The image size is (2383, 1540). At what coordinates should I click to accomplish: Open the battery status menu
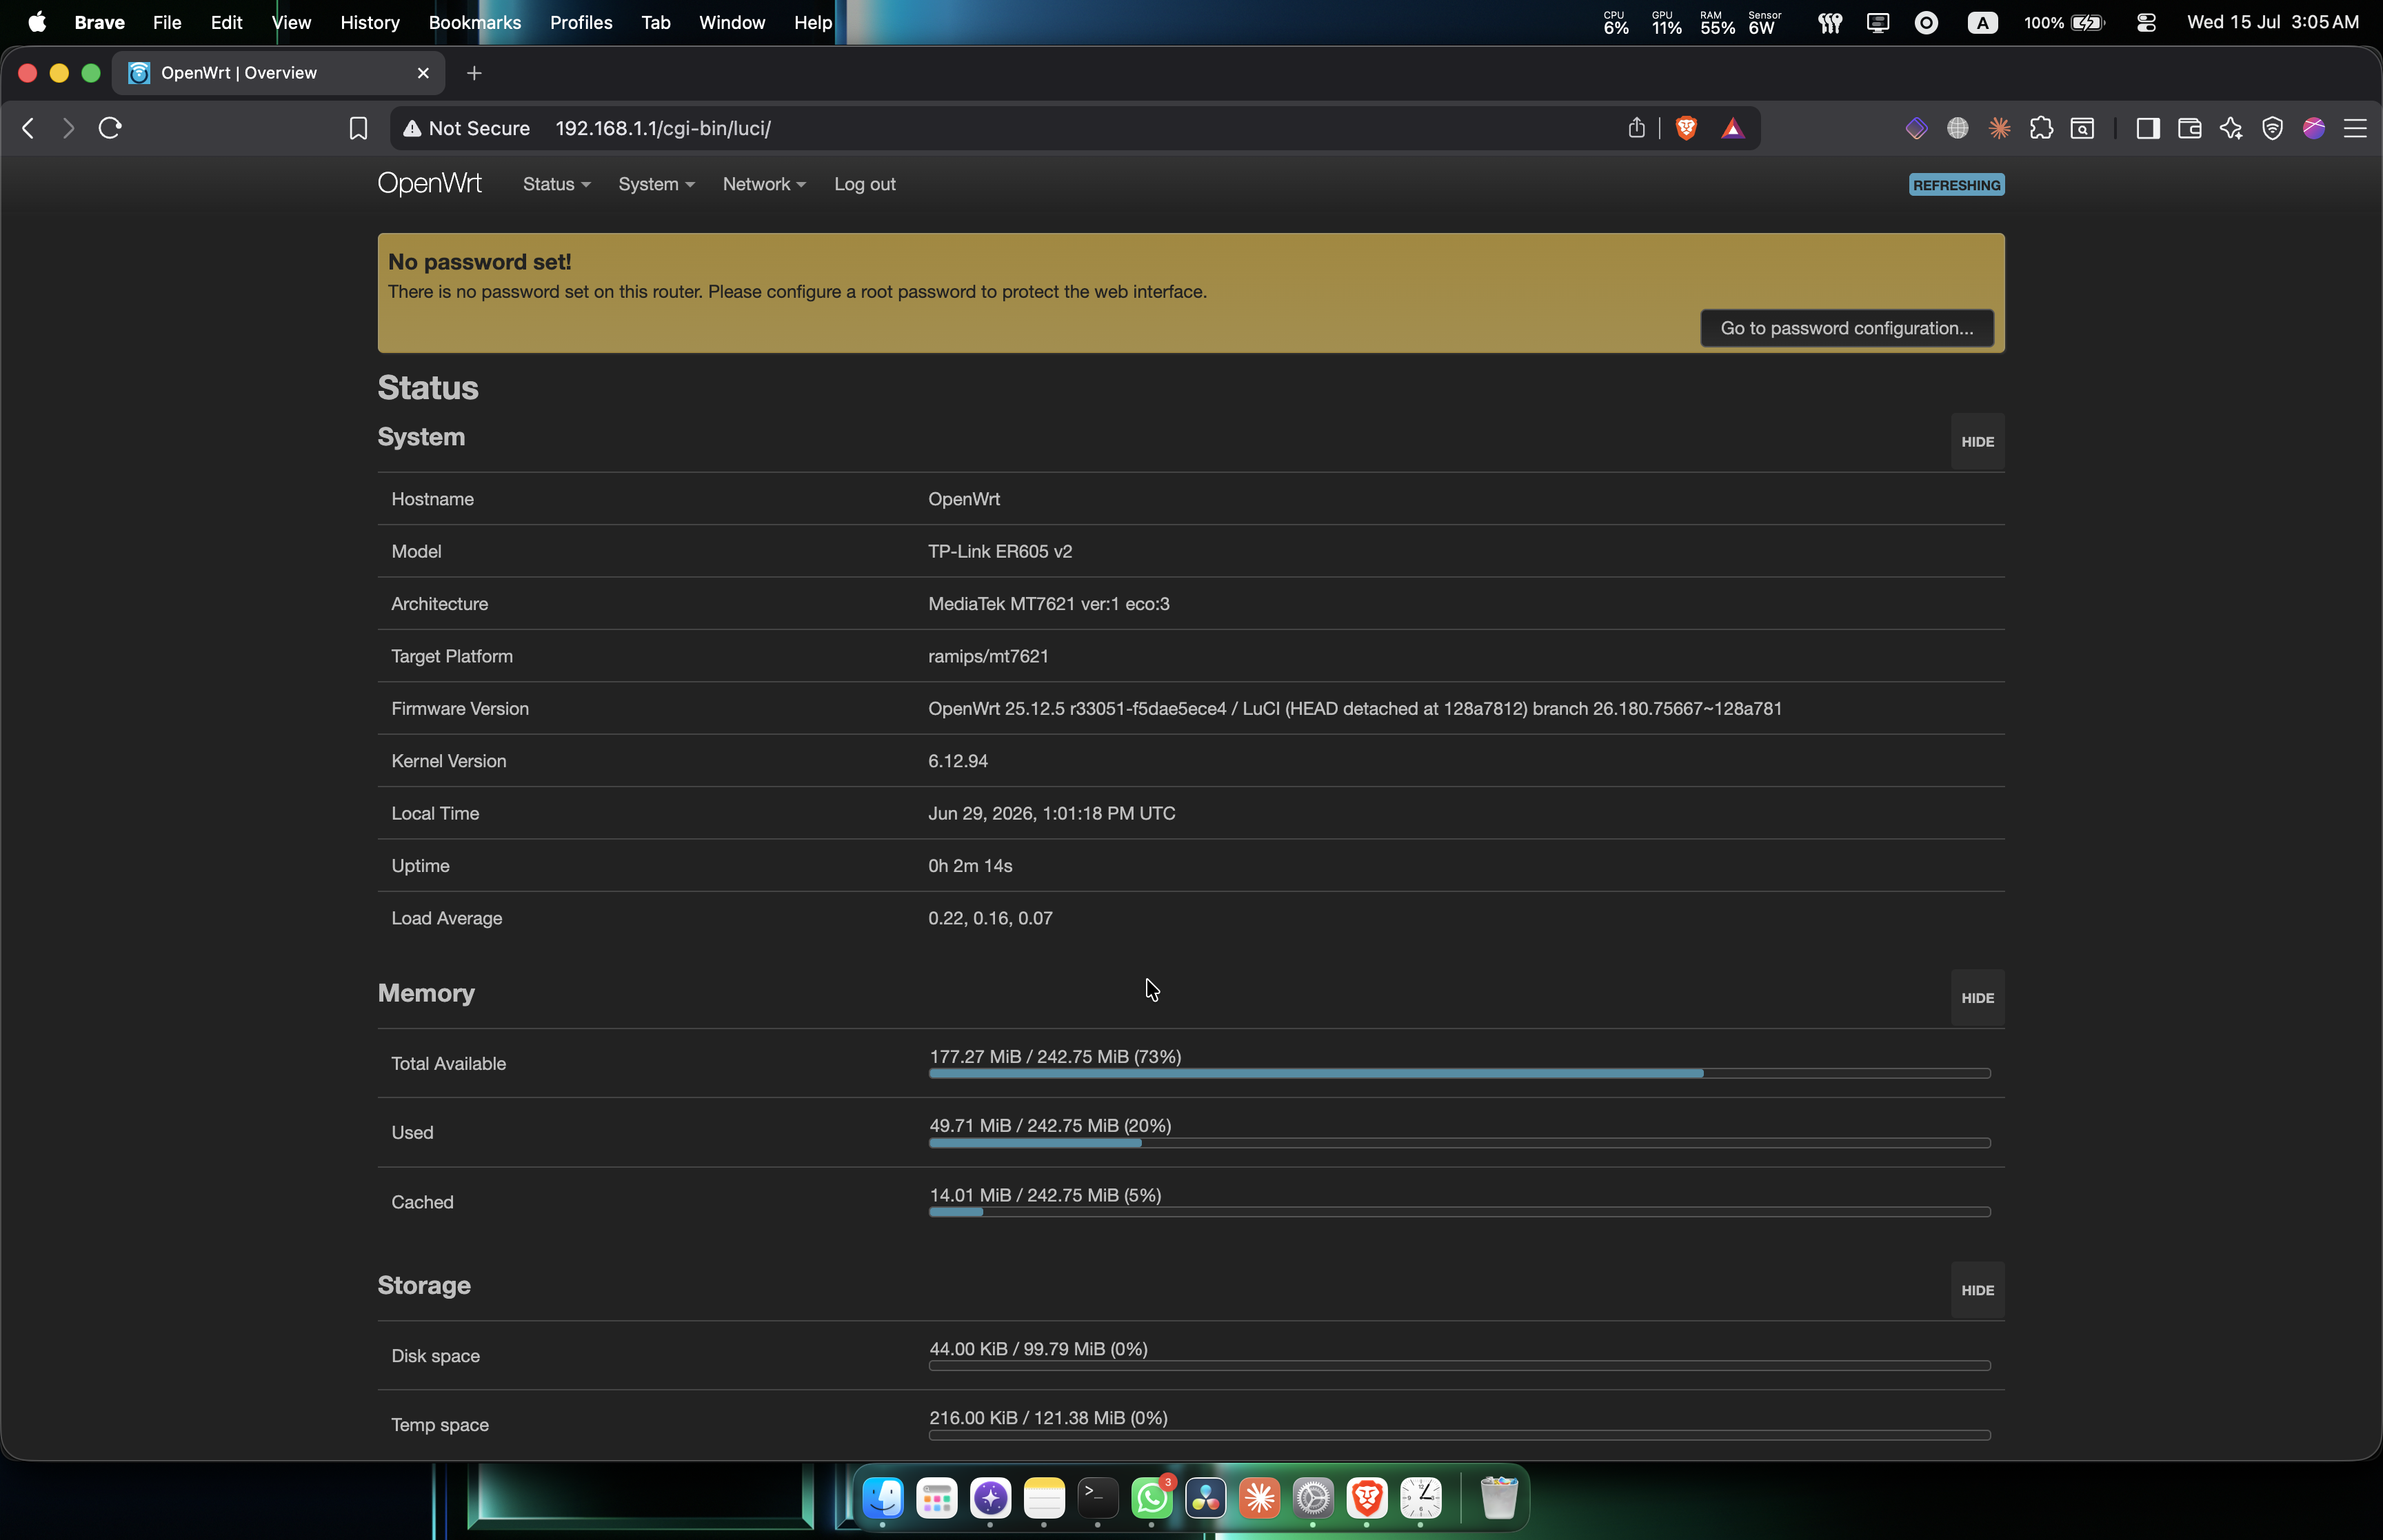2064,22
